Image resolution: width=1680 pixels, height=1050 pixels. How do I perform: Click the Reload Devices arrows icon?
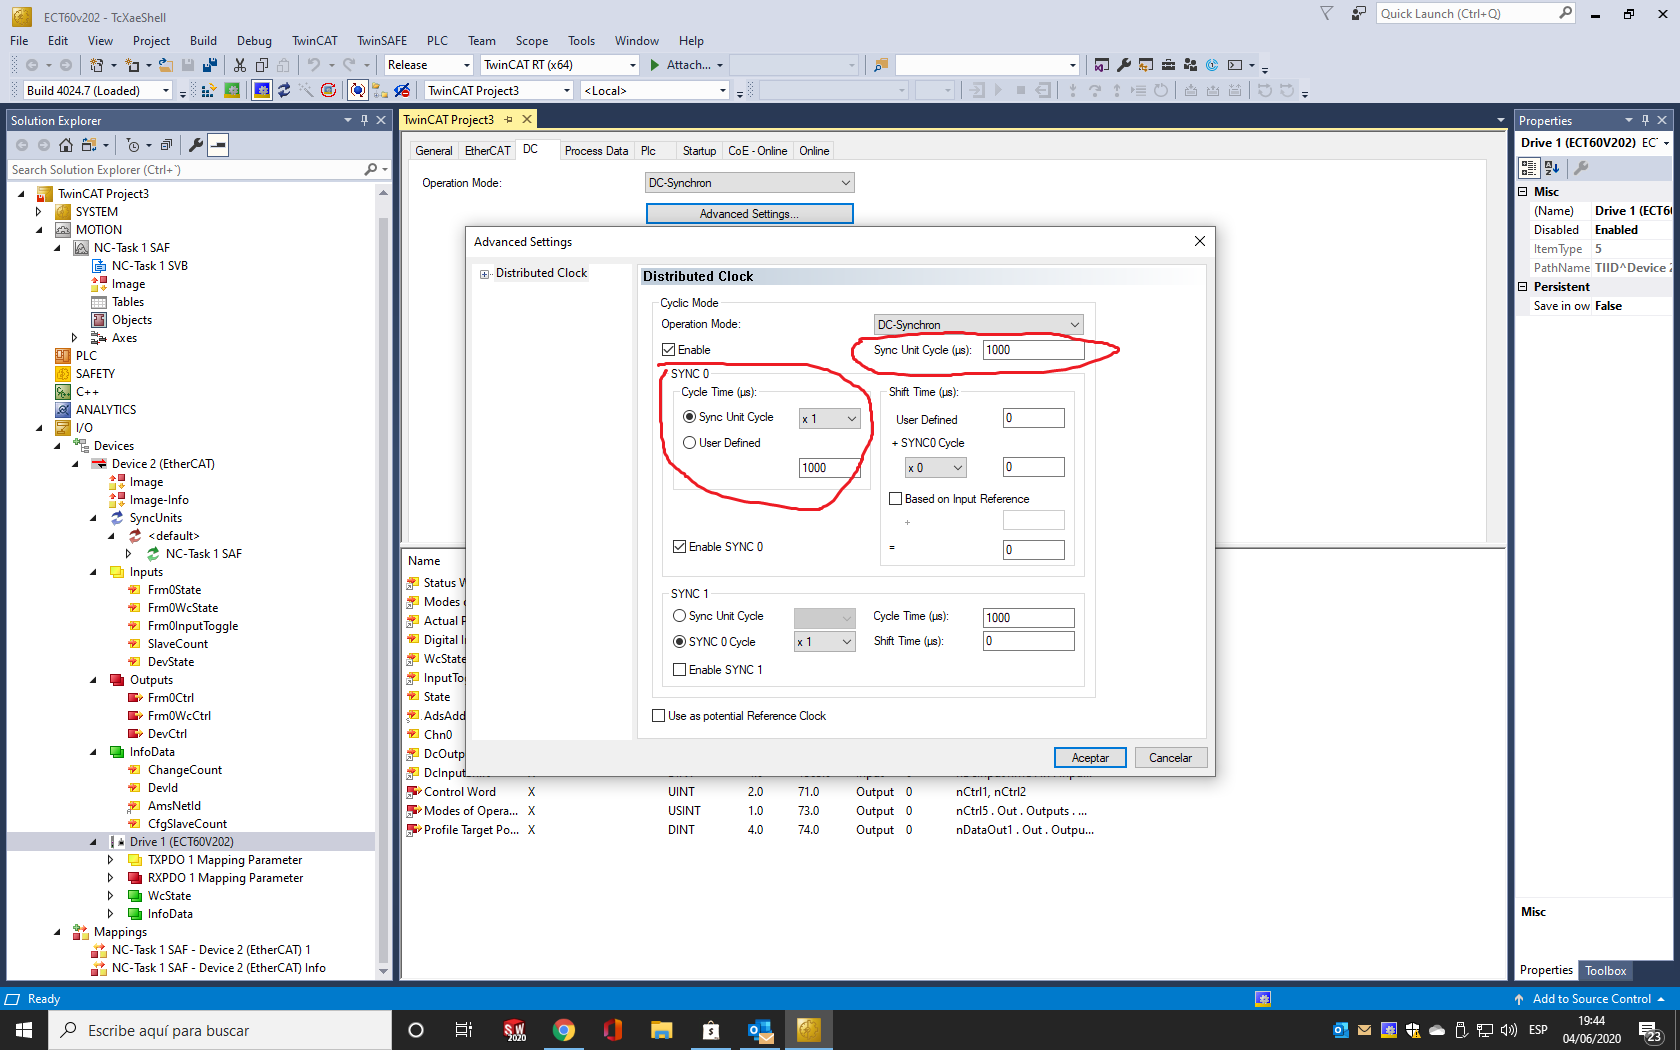(x=284, y=91)
